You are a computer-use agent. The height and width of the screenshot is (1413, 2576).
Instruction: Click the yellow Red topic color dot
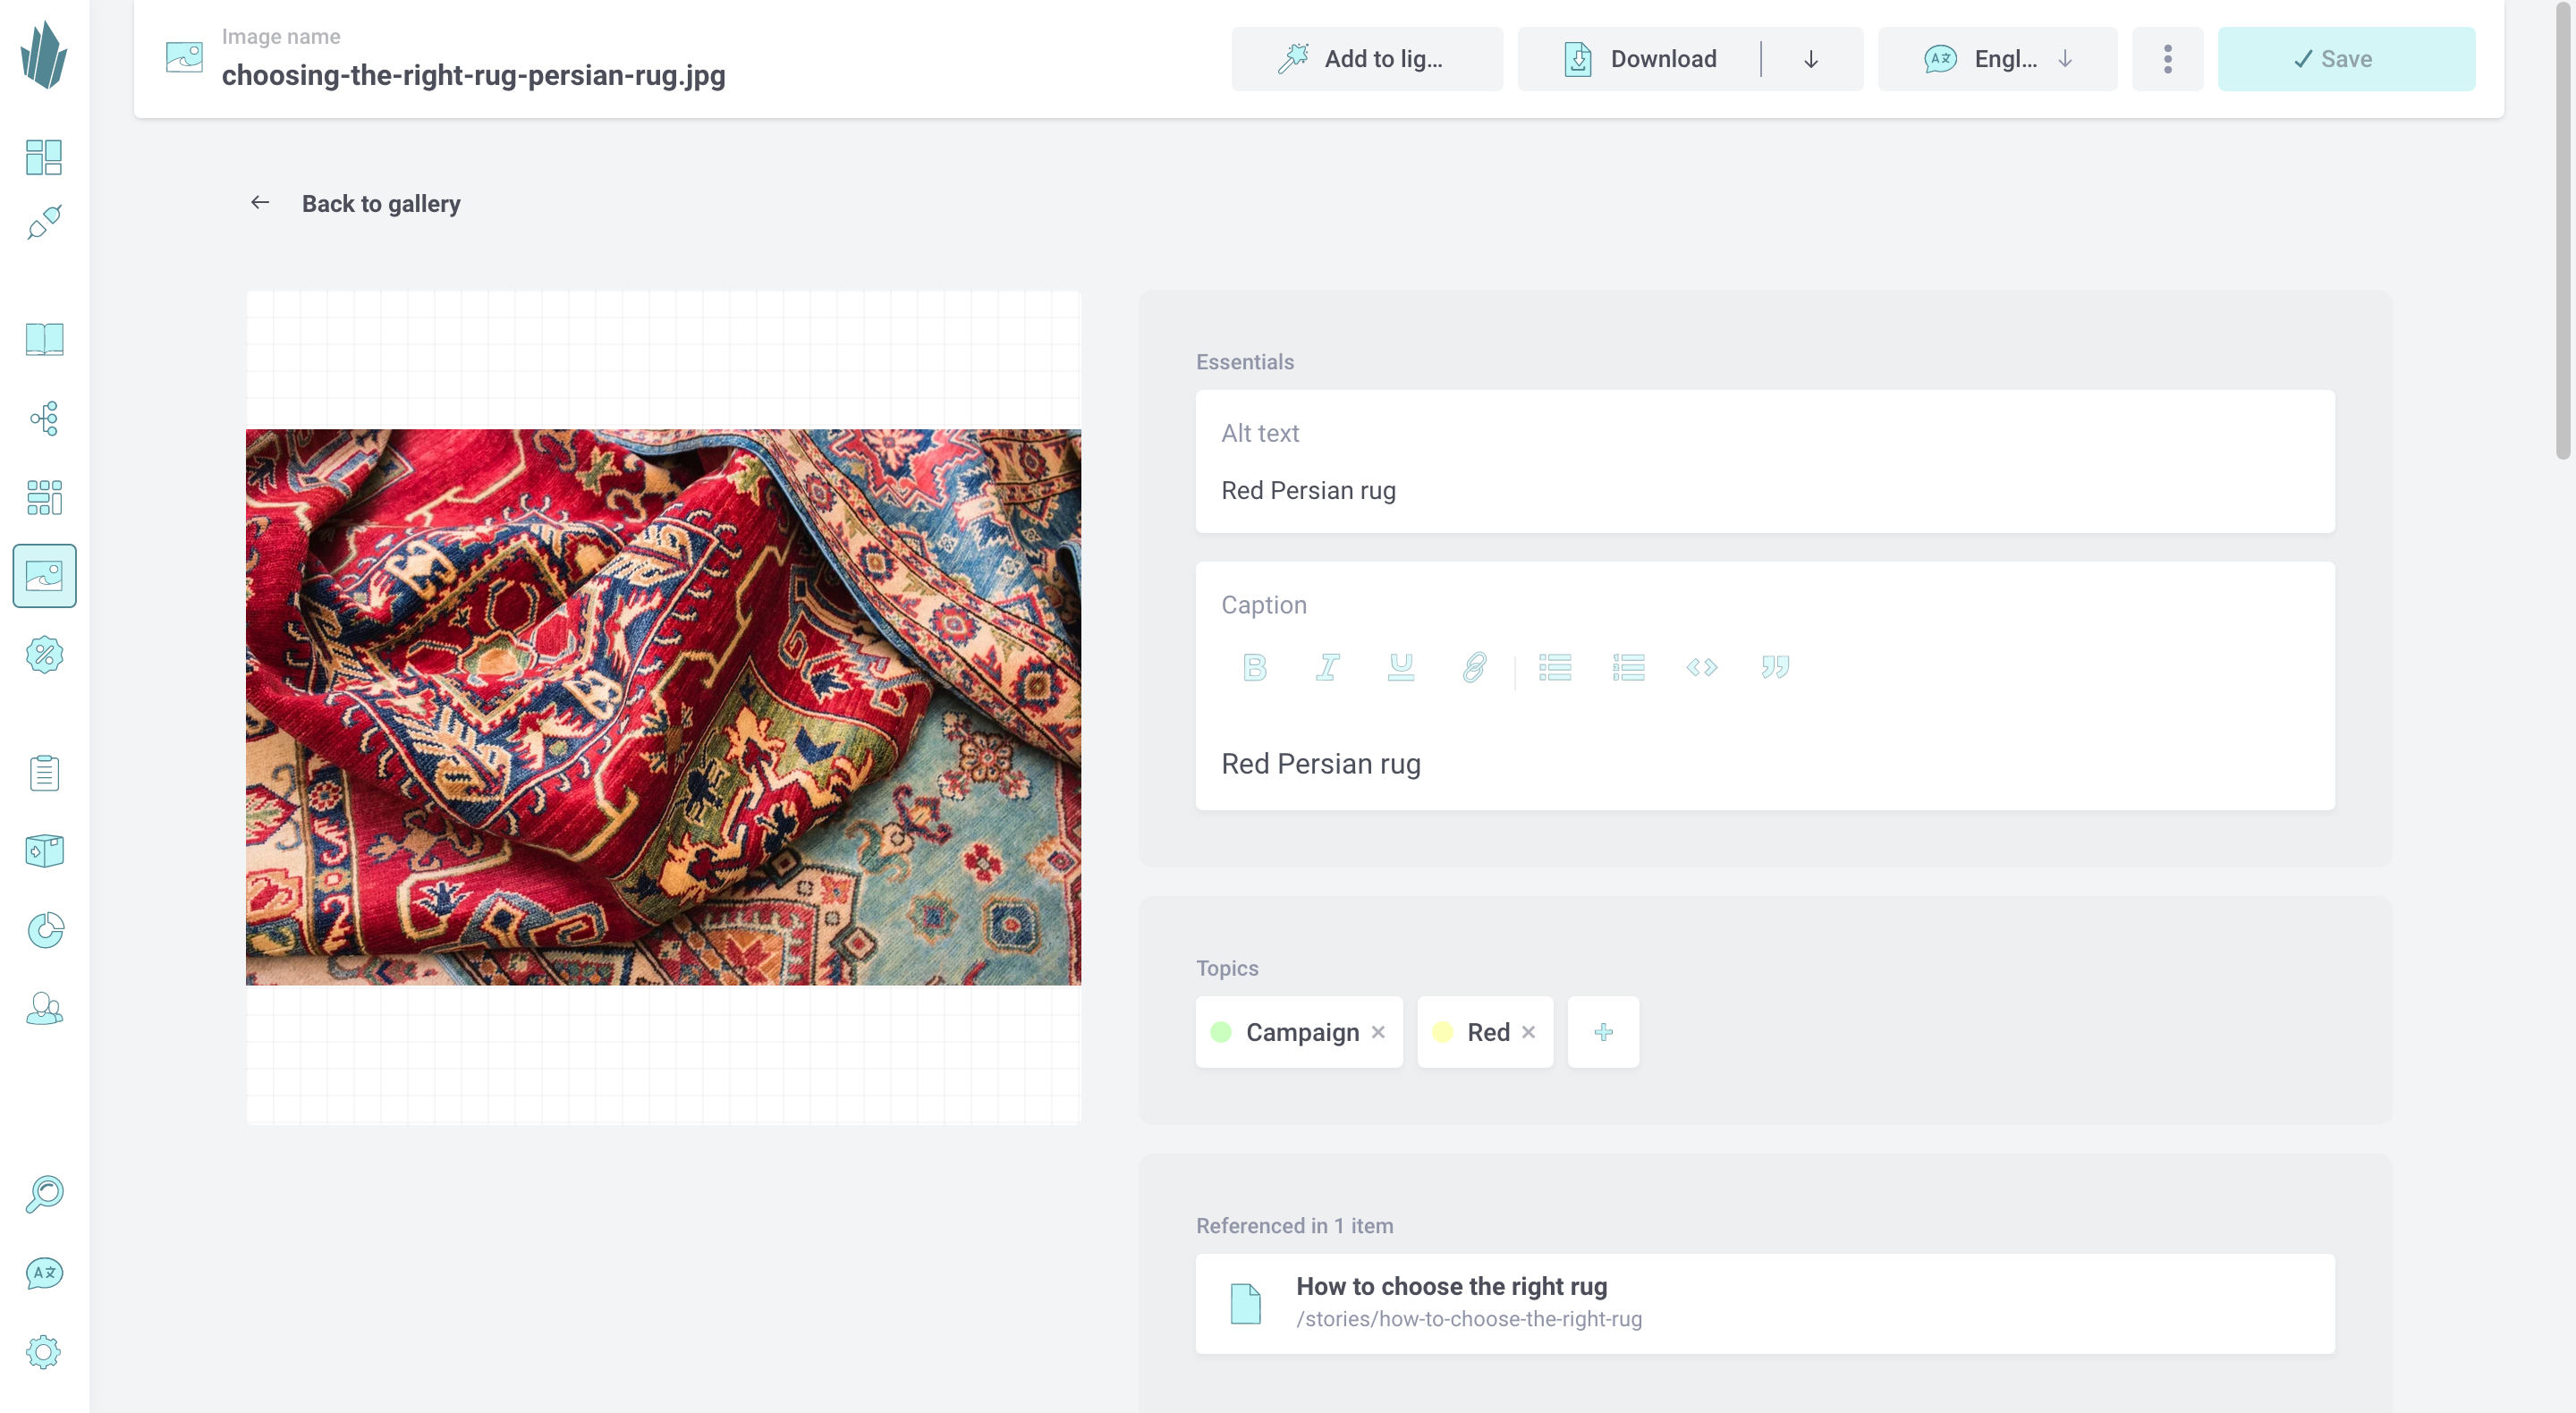(x=1442, y=1032)
